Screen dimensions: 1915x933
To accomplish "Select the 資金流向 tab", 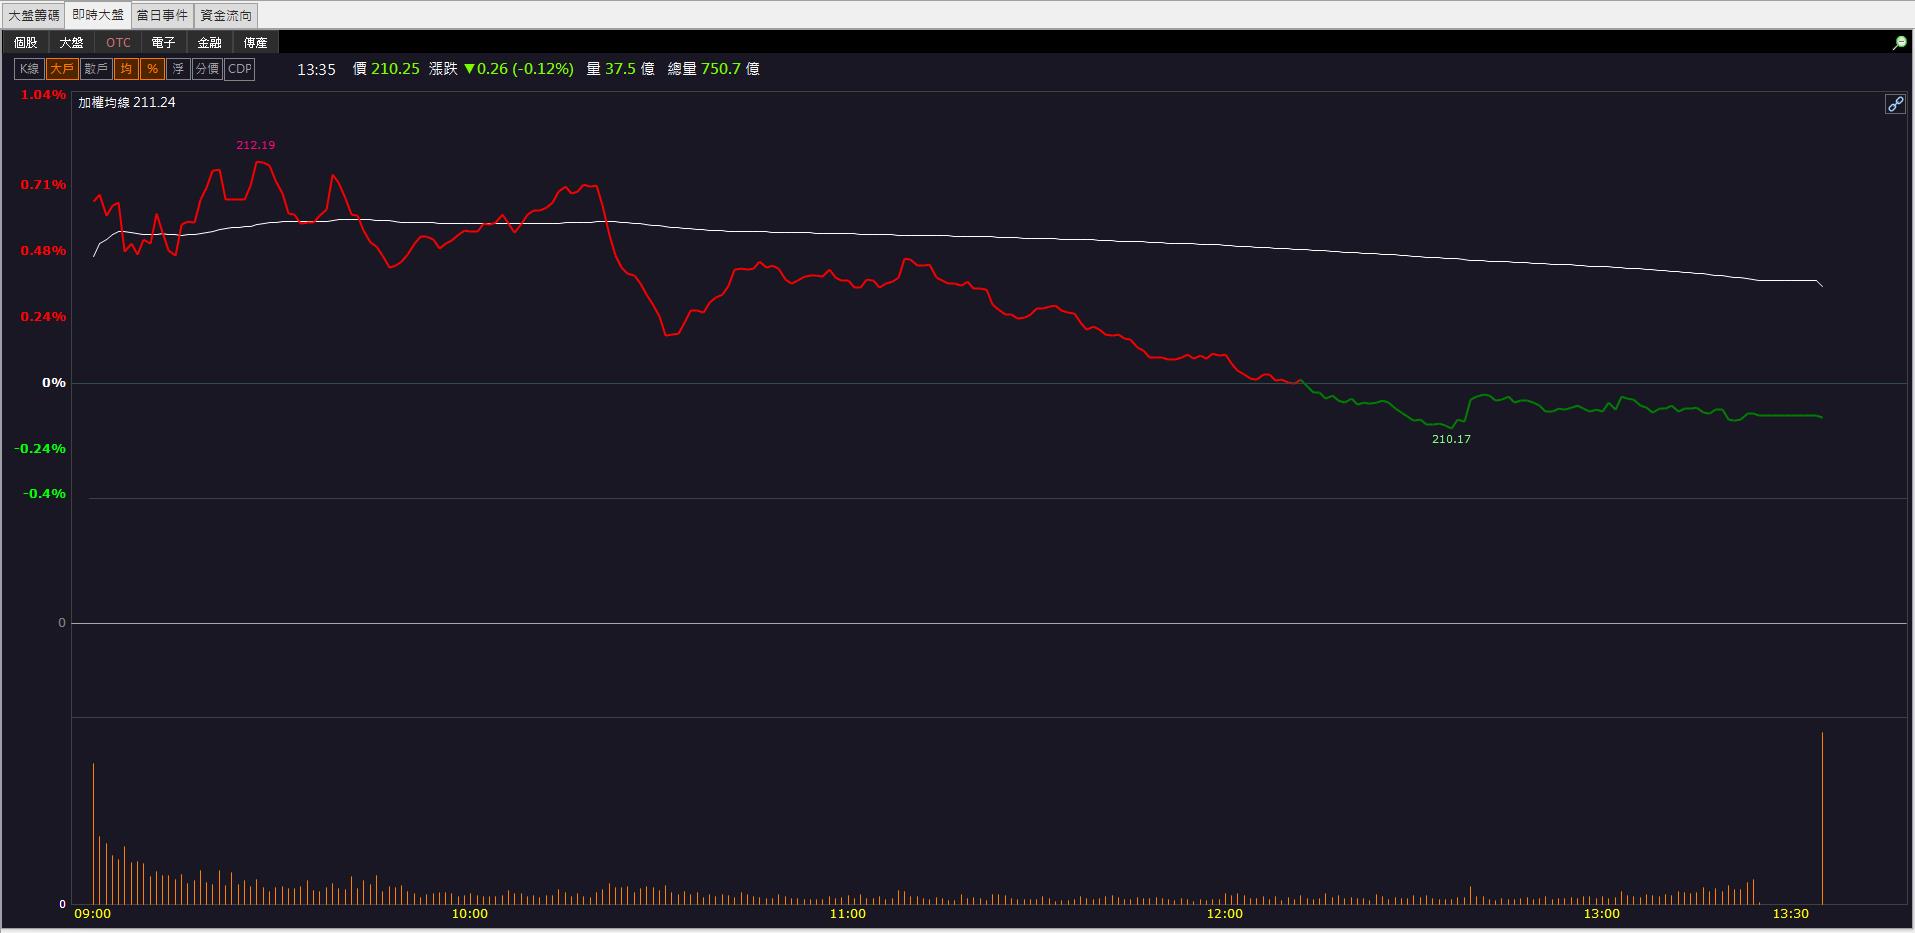I will tap(226, 15).
